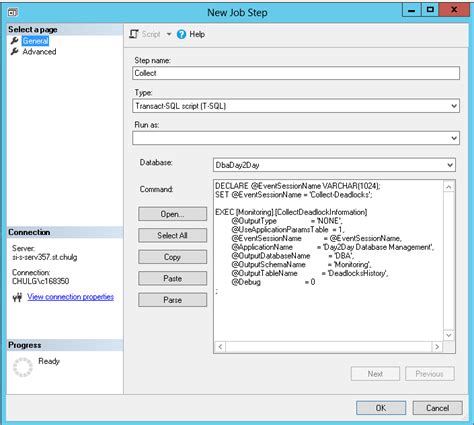This screenshot has width=474, height=425.
Task: Click inside the Command text area
Action: coord(328,261)
